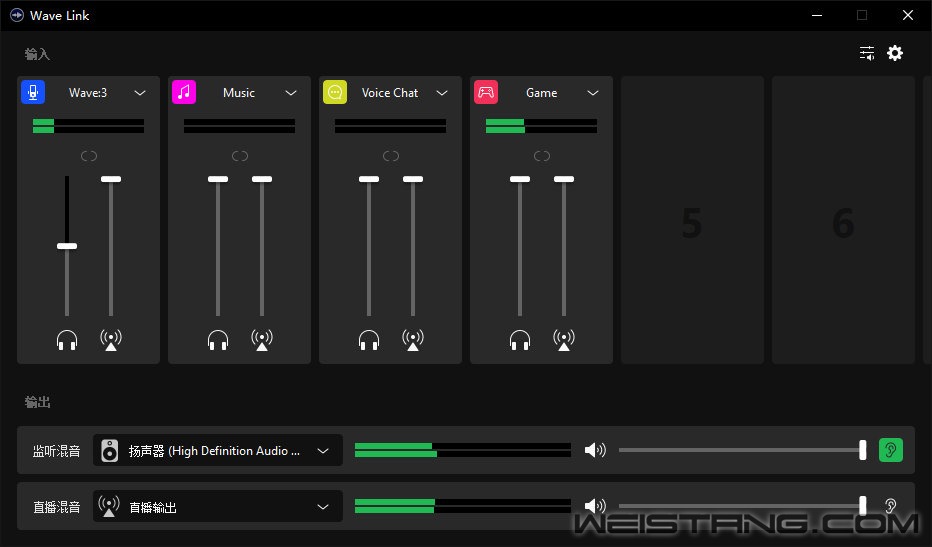Click the Game input level meter

click(541, 126)
